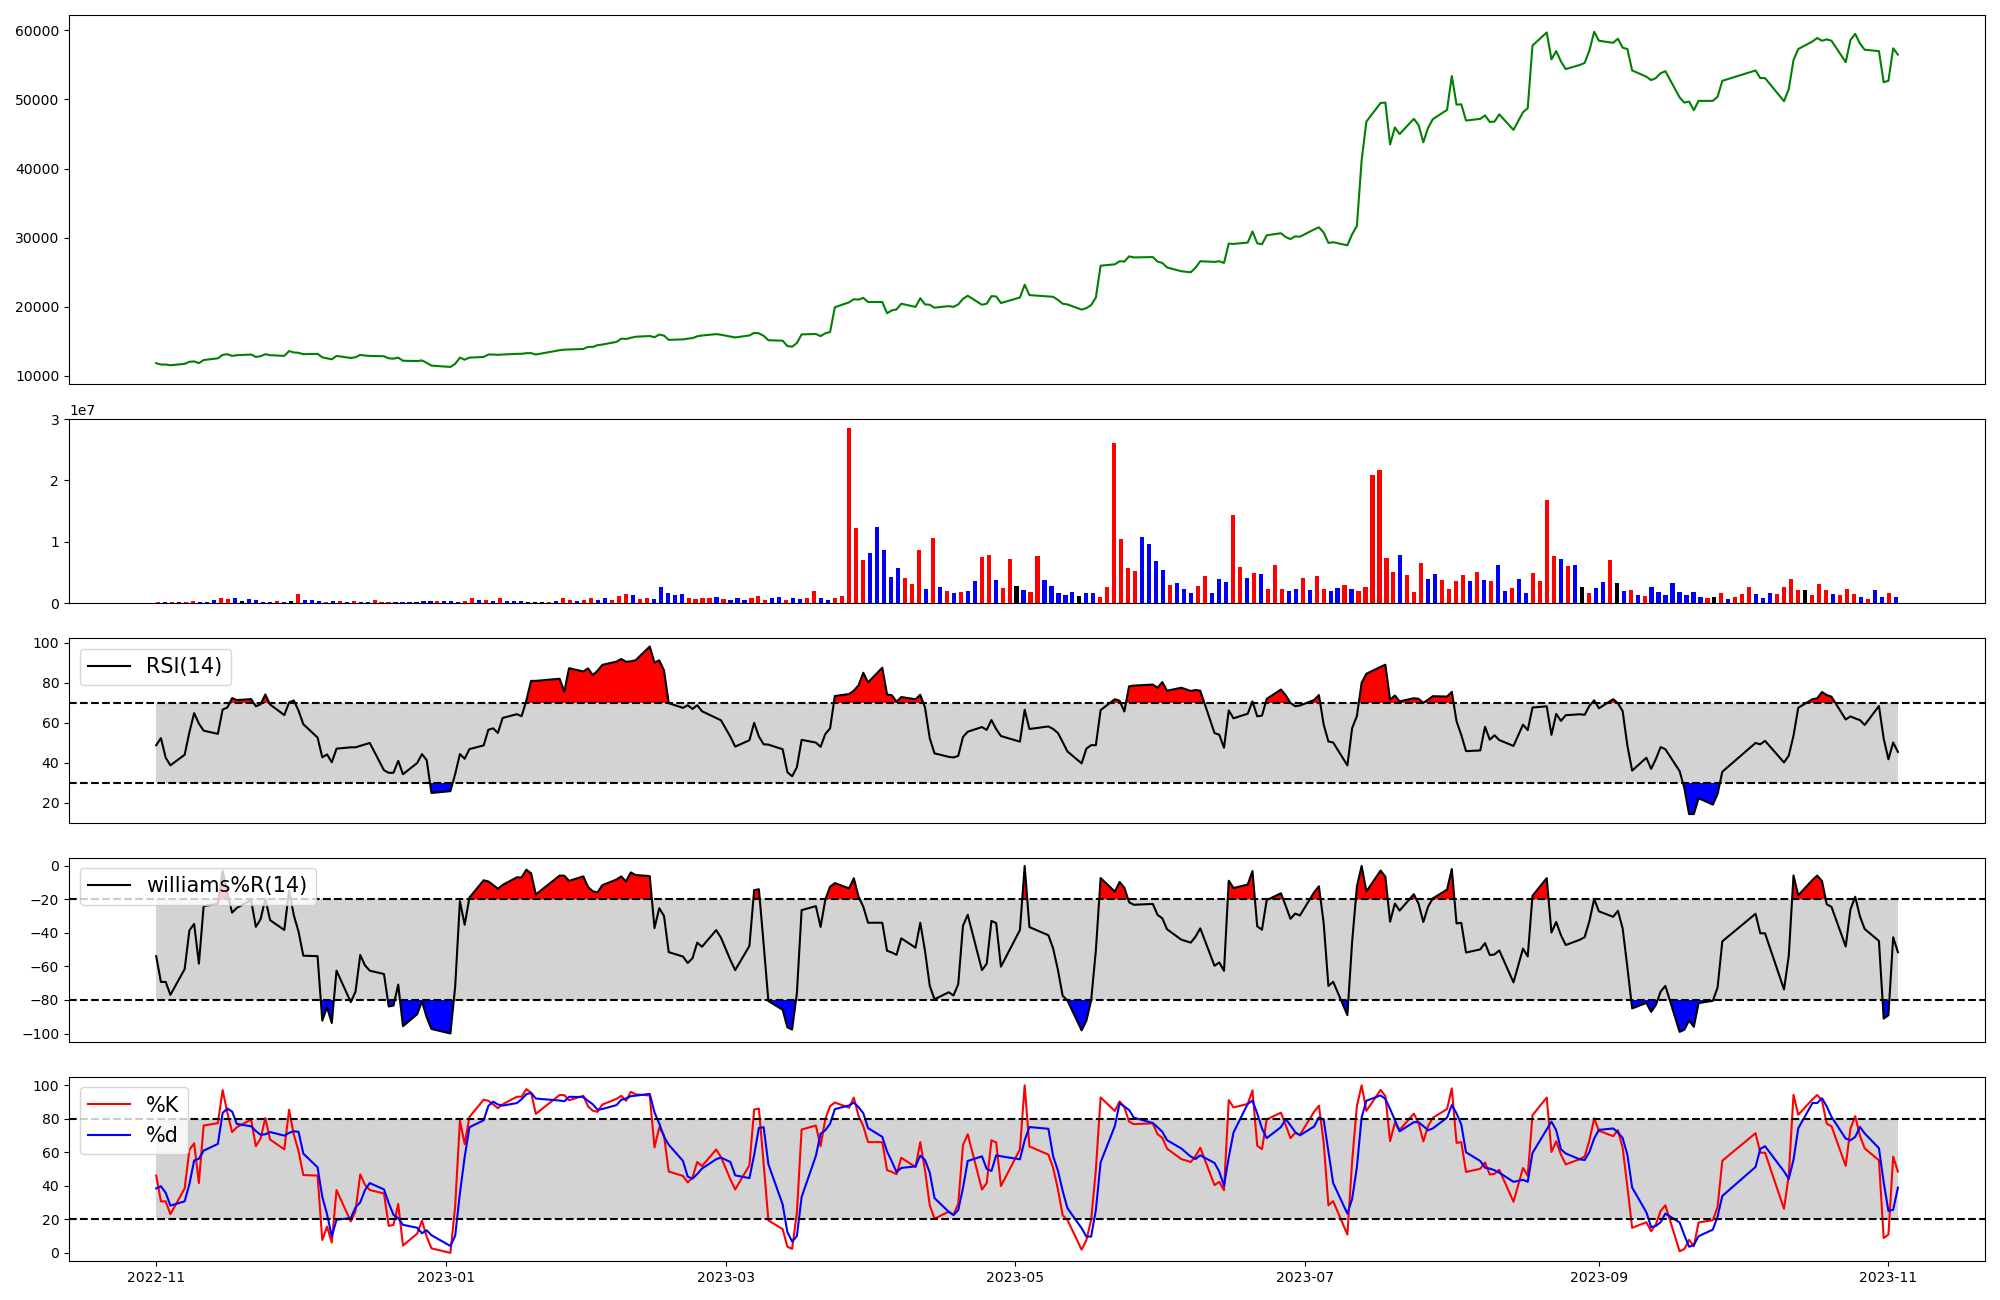Click the 10000 price axis tick label
This screenshot has height=1300, width=2000.
38,377
